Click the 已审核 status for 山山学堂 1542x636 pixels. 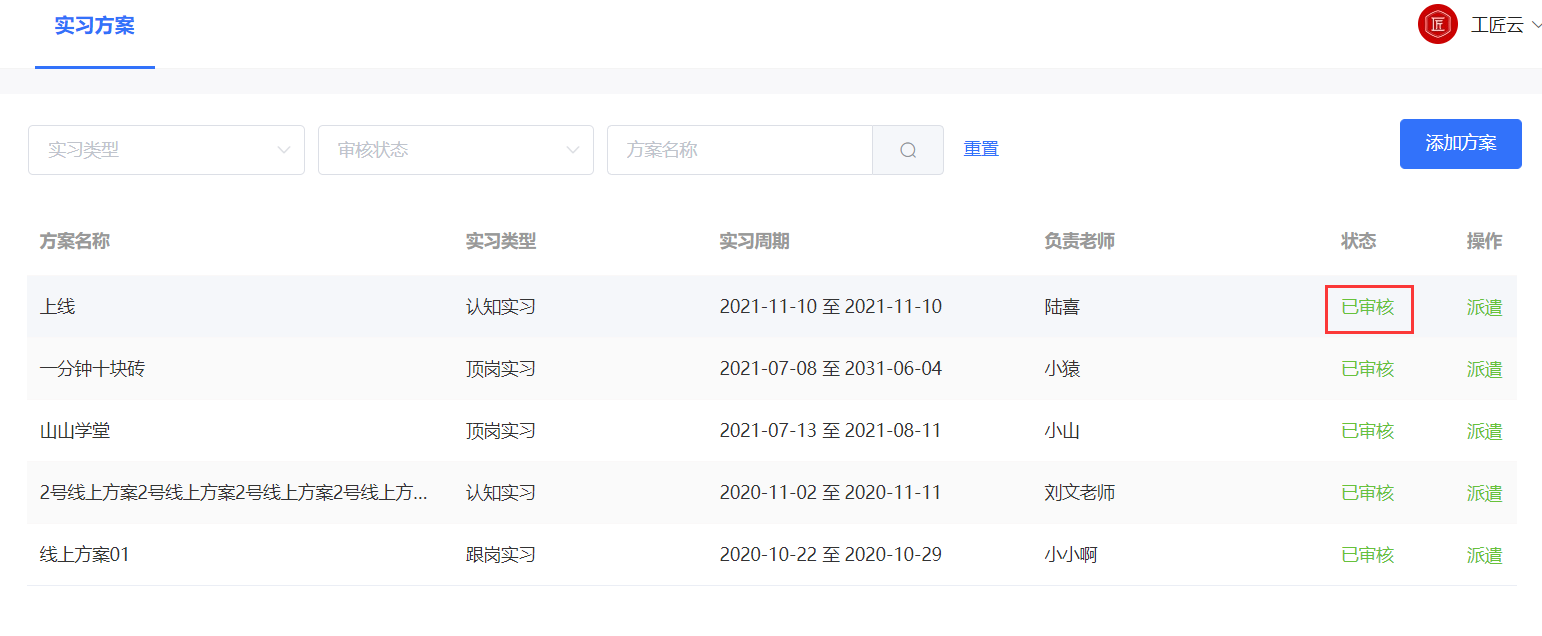(x=1367, y=430)
